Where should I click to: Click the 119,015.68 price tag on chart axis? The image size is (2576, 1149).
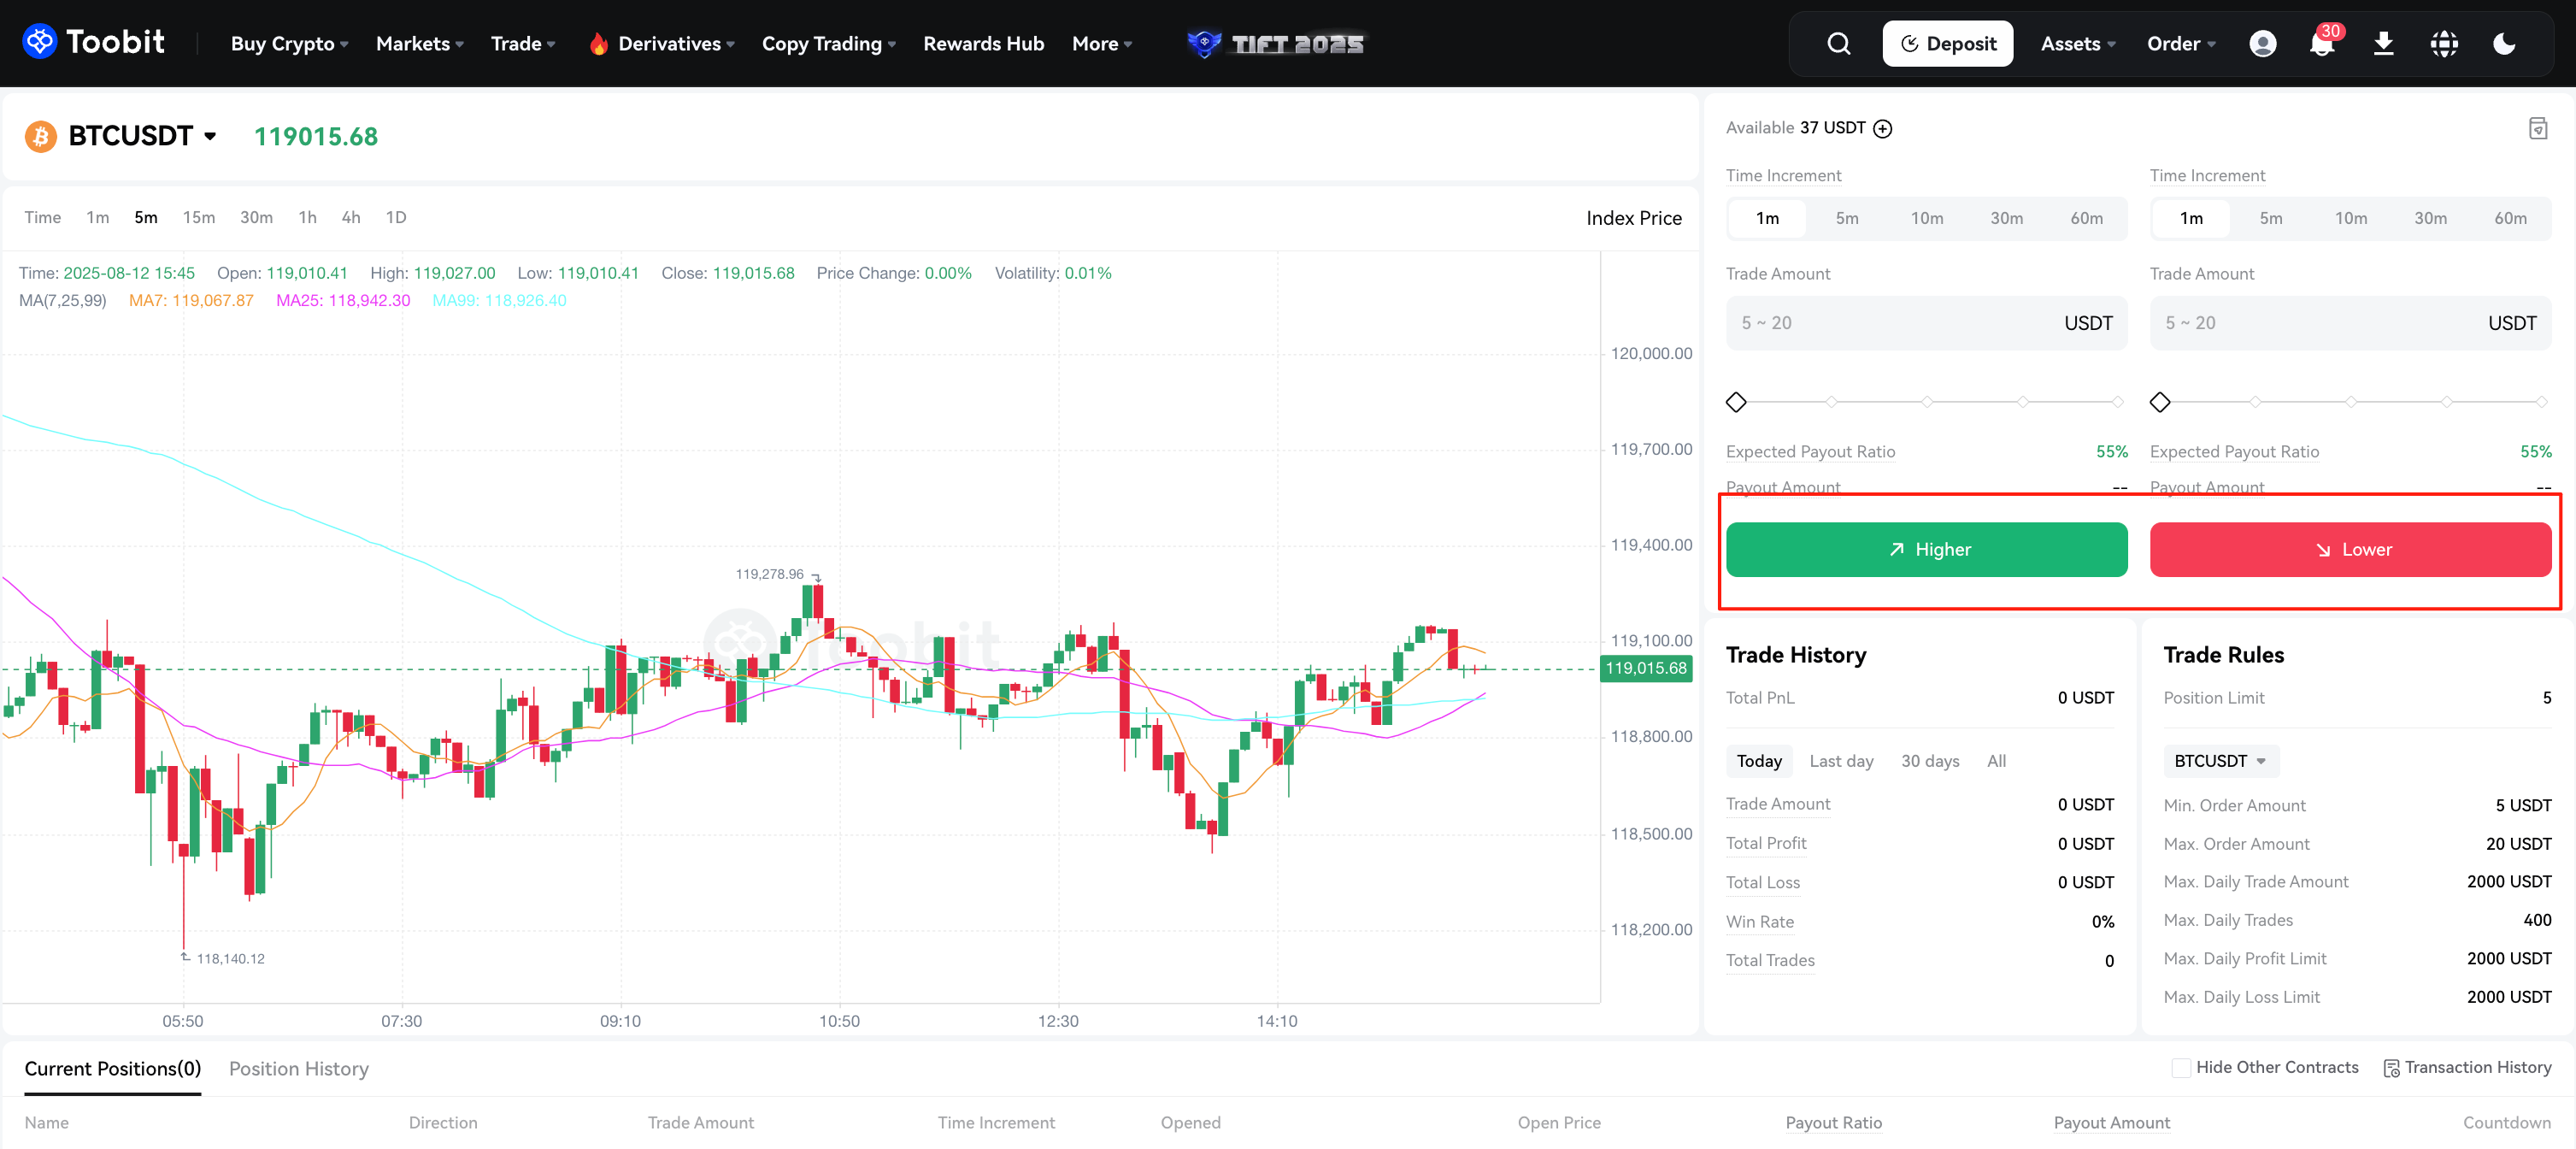pyautogui.click(x=1645, y=668)
